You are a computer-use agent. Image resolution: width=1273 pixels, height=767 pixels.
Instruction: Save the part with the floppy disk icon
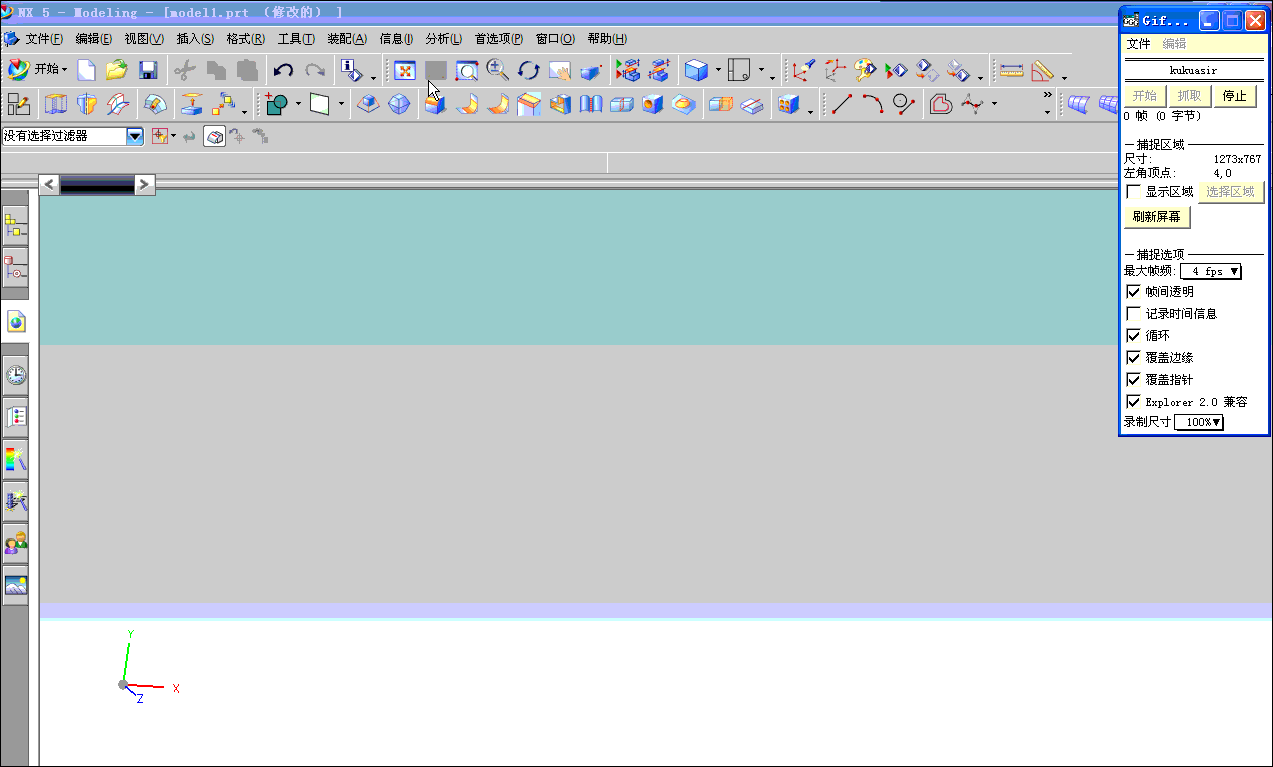tap(148, 70)
